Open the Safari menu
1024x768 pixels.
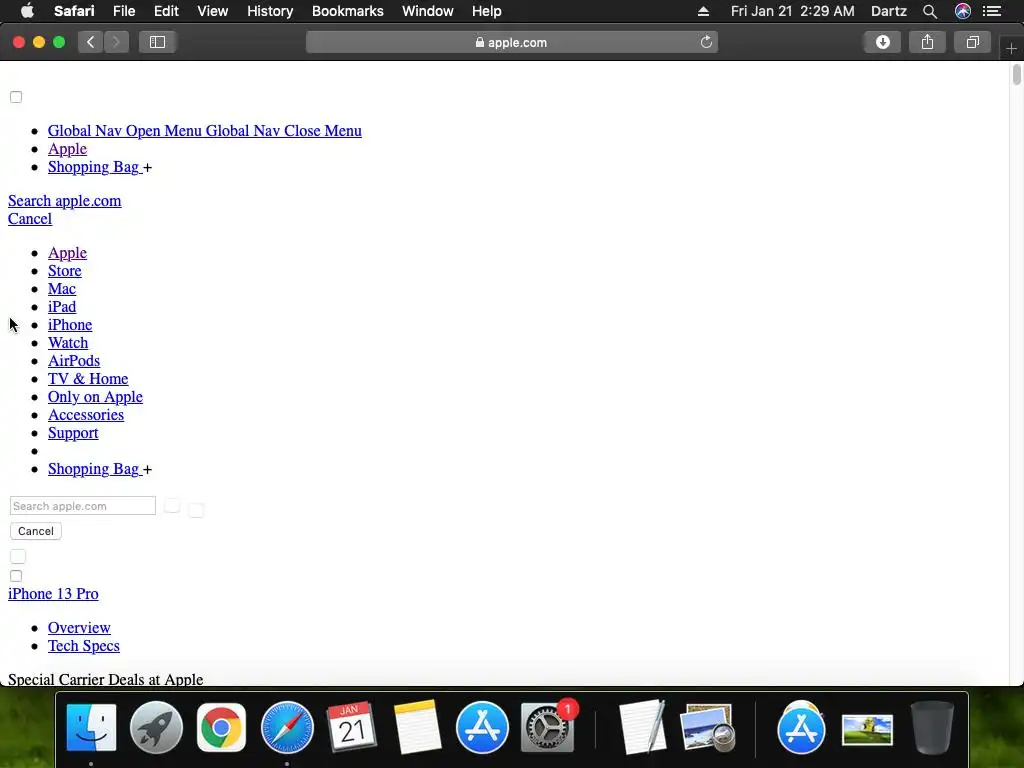pos(74,11)
